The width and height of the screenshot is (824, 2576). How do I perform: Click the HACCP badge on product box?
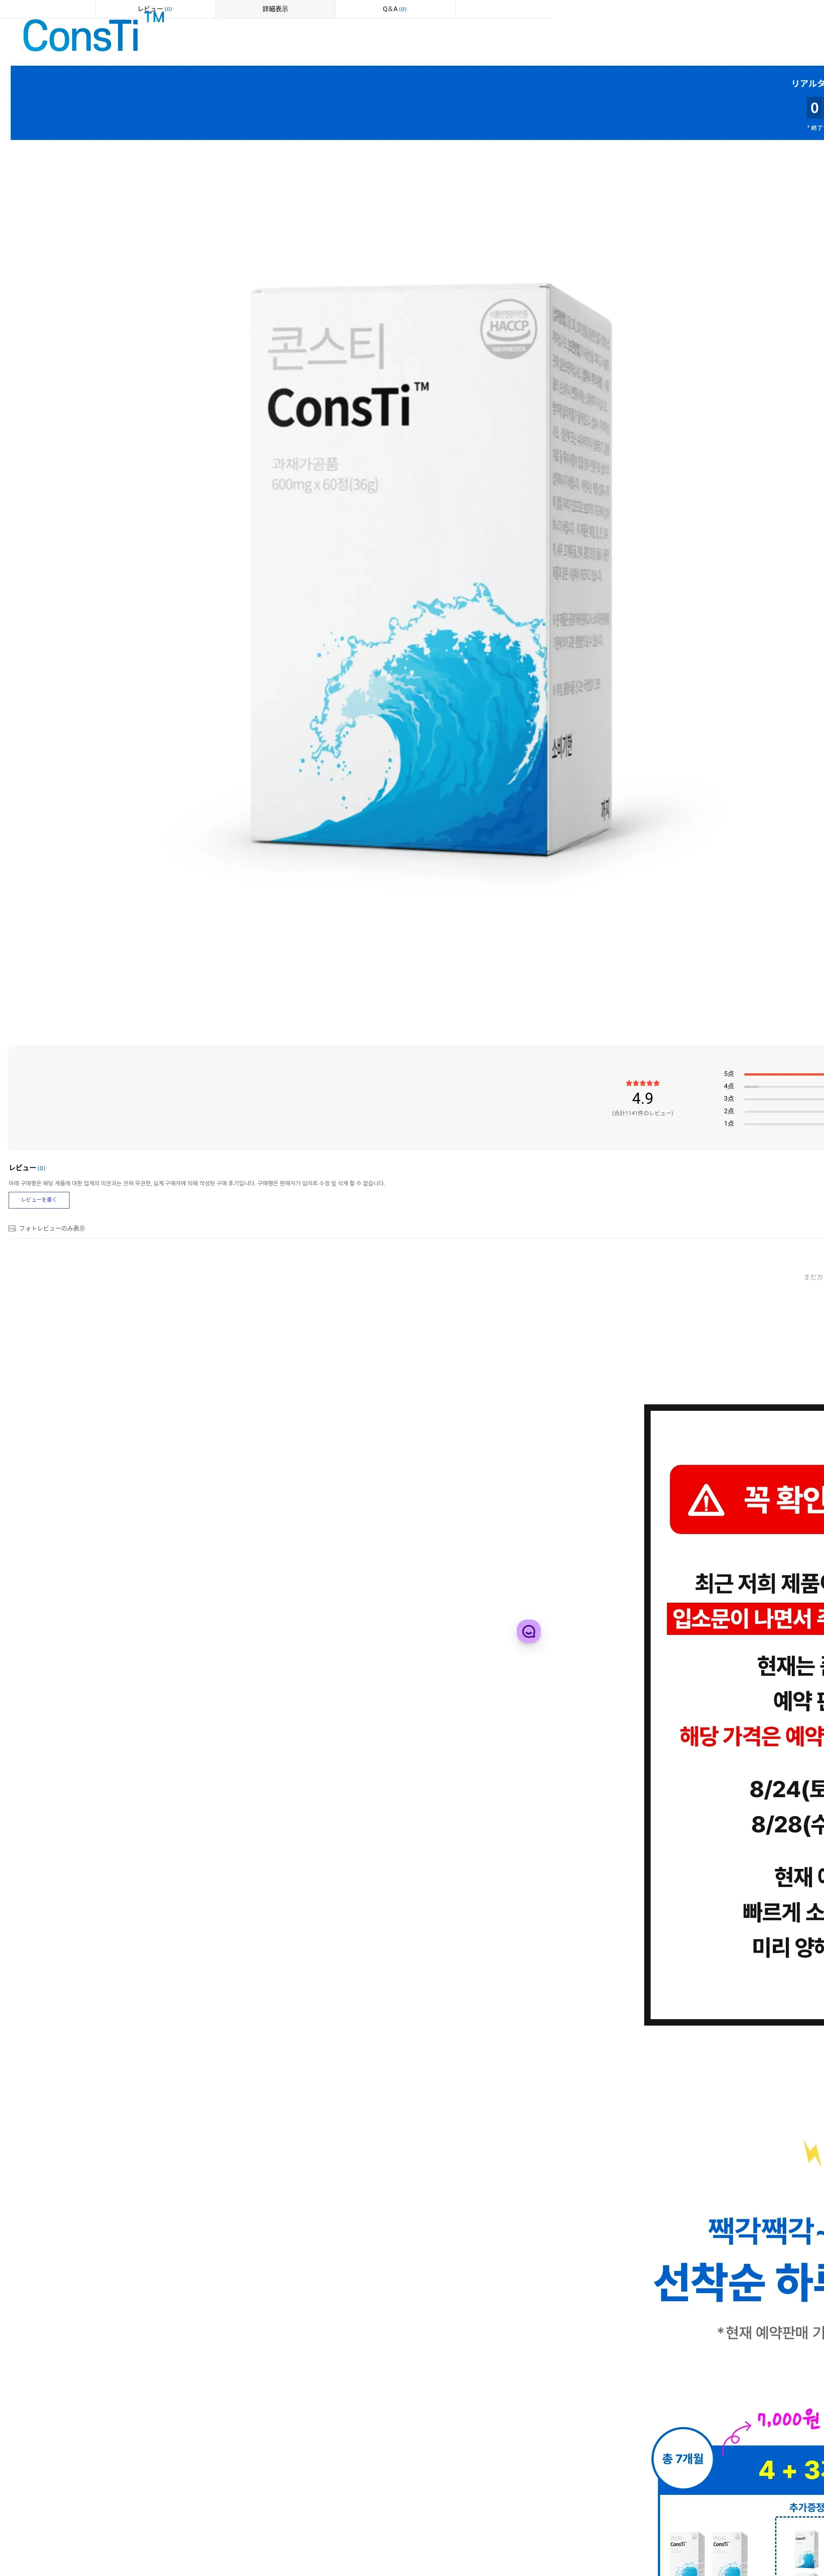(x=508, y=327)
